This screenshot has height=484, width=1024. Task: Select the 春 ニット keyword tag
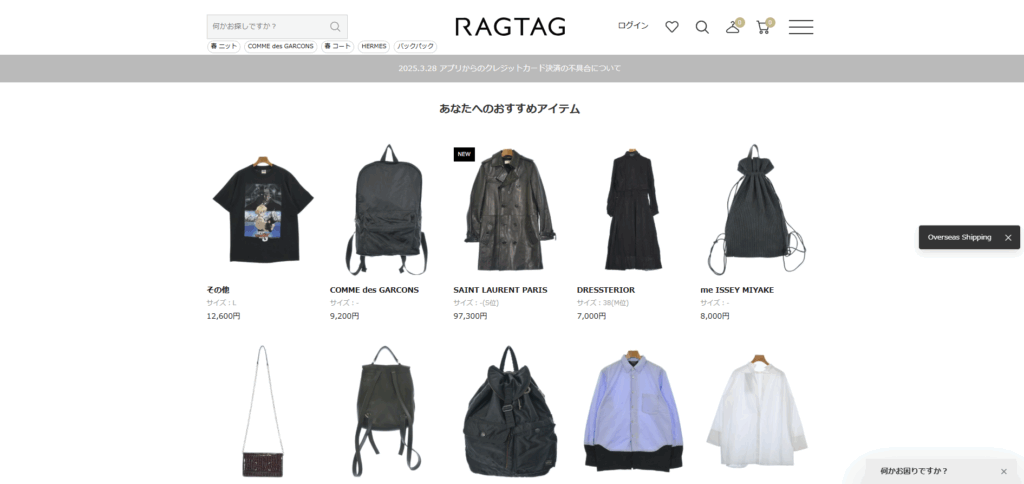pos(223,46)
